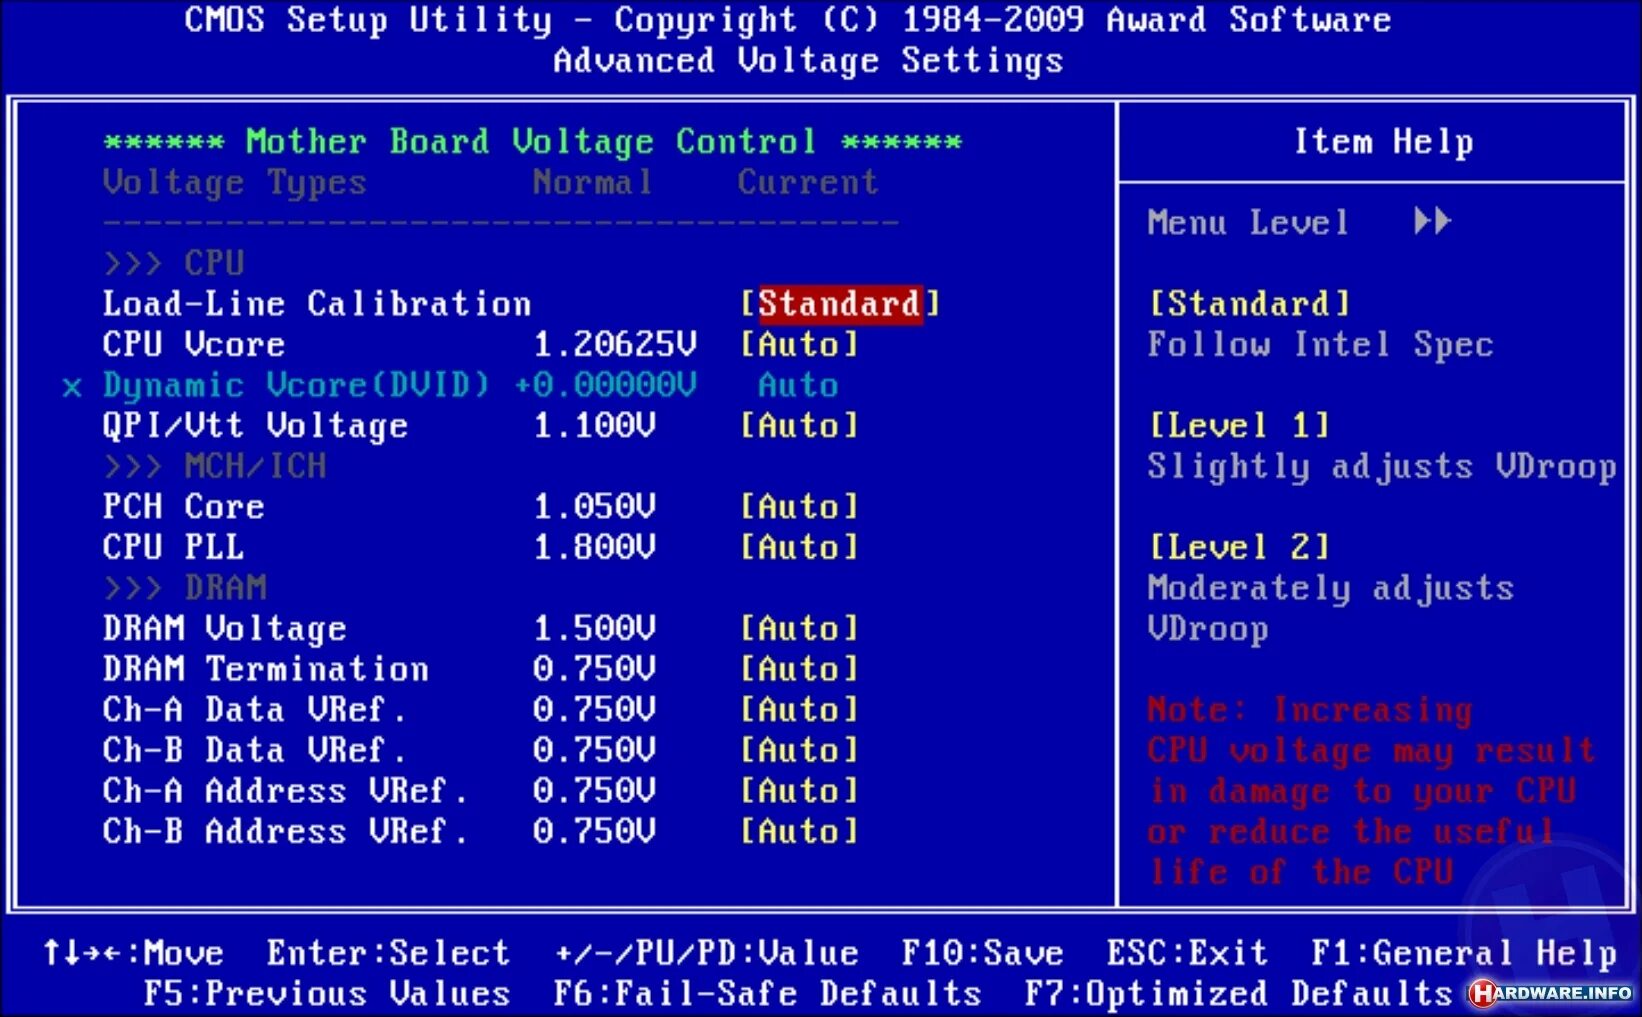Click the Current column header
Image resolution: width=1642 pixels, height=1017 pixels.
point(808,182)
